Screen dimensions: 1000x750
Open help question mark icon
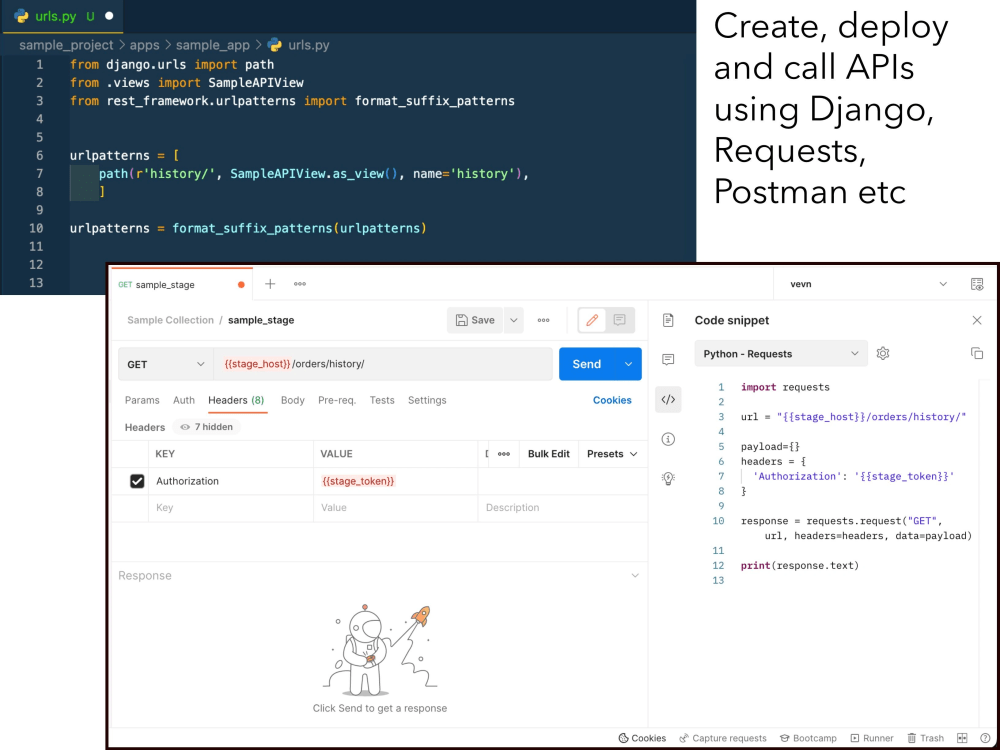[985, 738]
